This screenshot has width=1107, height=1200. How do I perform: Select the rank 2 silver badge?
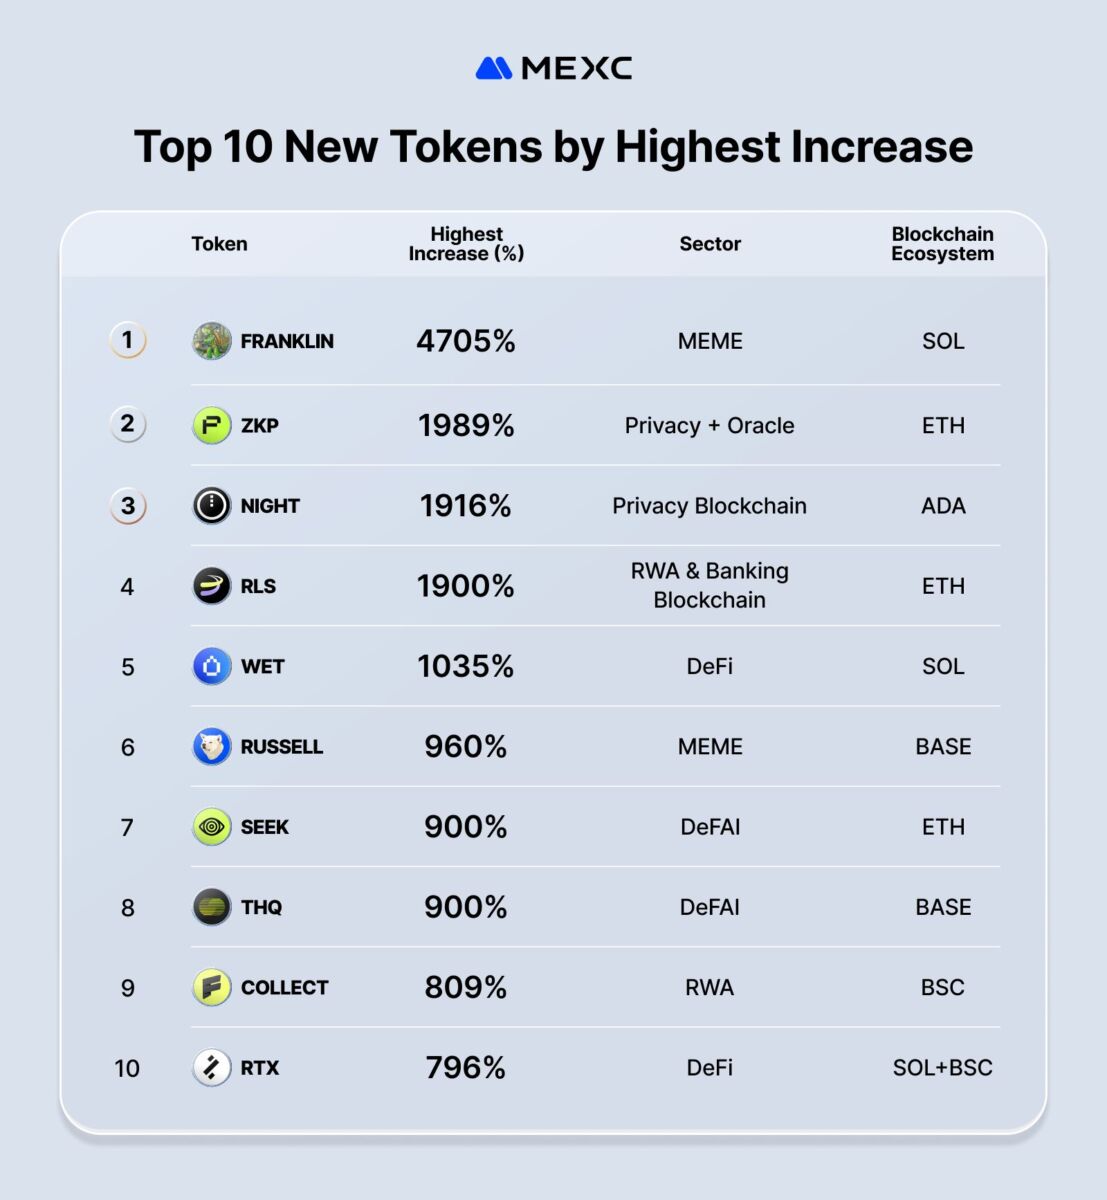tap(127, 424)
